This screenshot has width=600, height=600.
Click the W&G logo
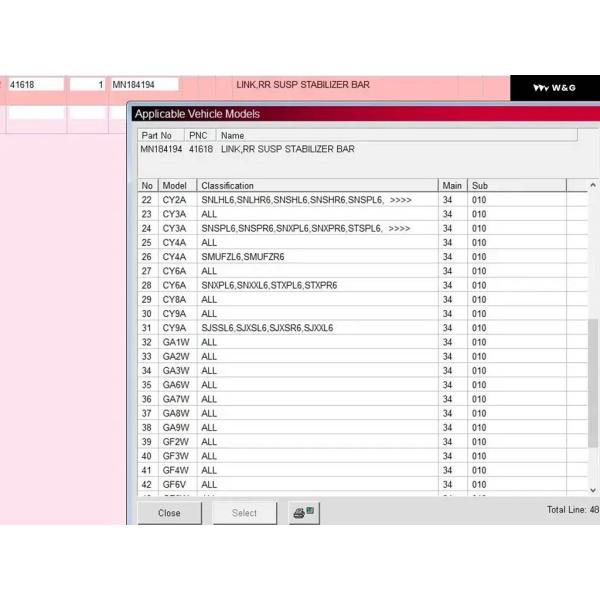[x=555, y=88]
